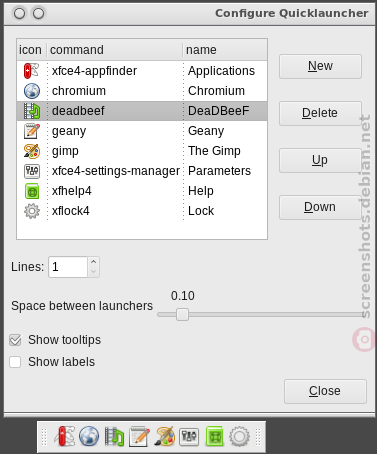This screenshot has height=454, width=377.
Task: Launch Chromium globe icon in the panel
Action: (x=89, y=436)
